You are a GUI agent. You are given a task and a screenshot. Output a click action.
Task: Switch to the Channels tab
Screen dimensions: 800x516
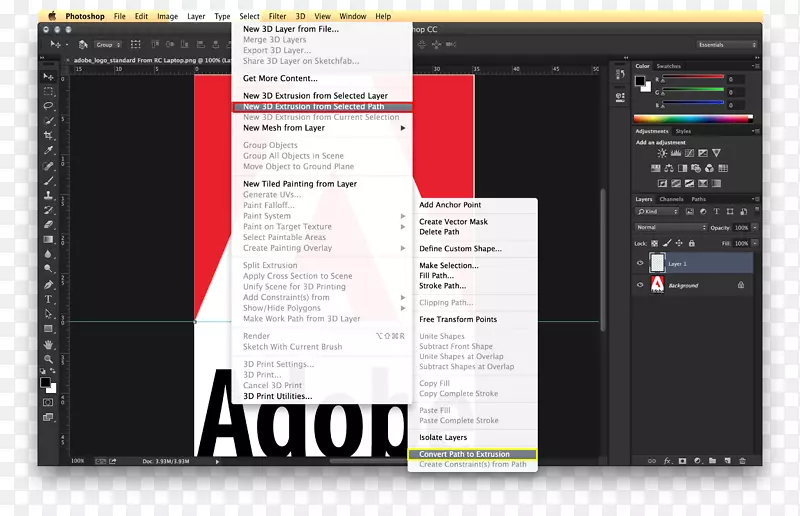point(671,200)
